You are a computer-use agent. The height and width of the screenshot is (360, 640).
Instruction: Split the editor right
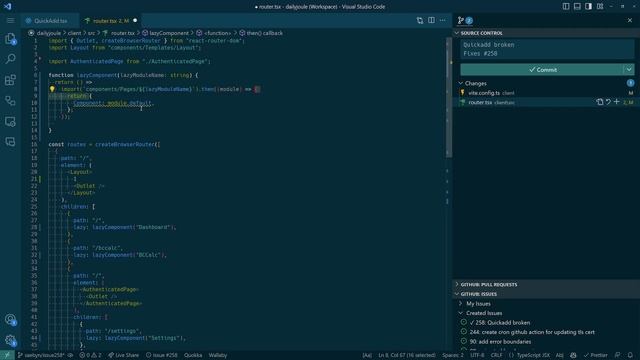(431, 20)
